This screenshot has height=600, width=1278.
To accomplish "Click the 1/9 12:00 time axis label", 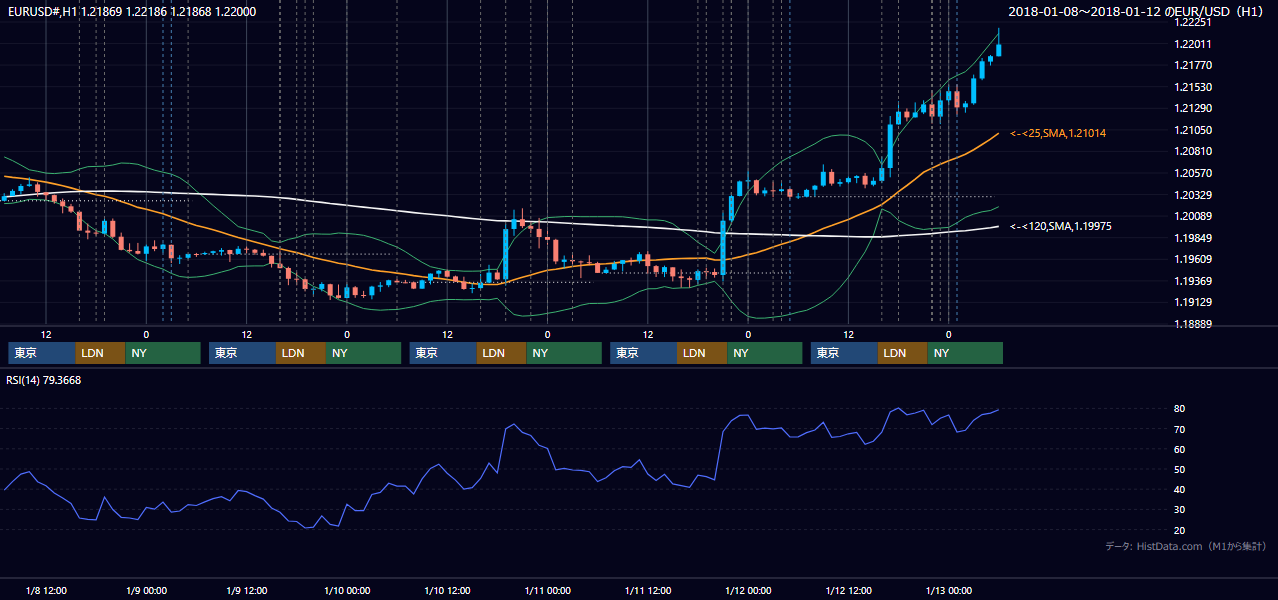I will tap(246, 591).
